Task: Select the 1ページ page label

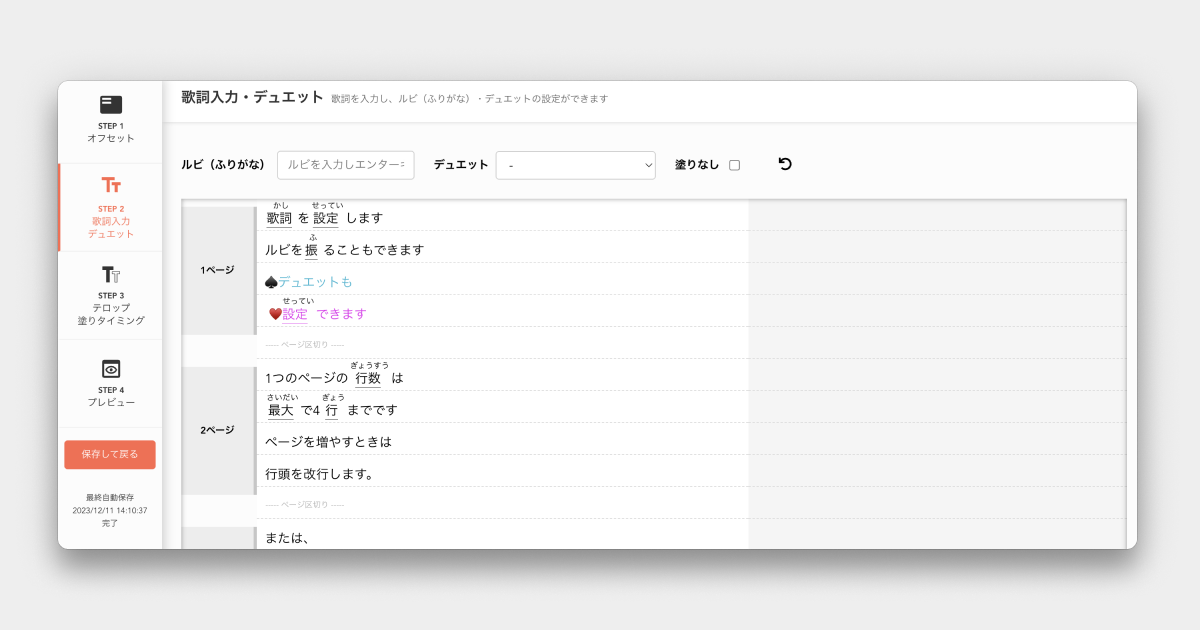Action: pos(217,270)
